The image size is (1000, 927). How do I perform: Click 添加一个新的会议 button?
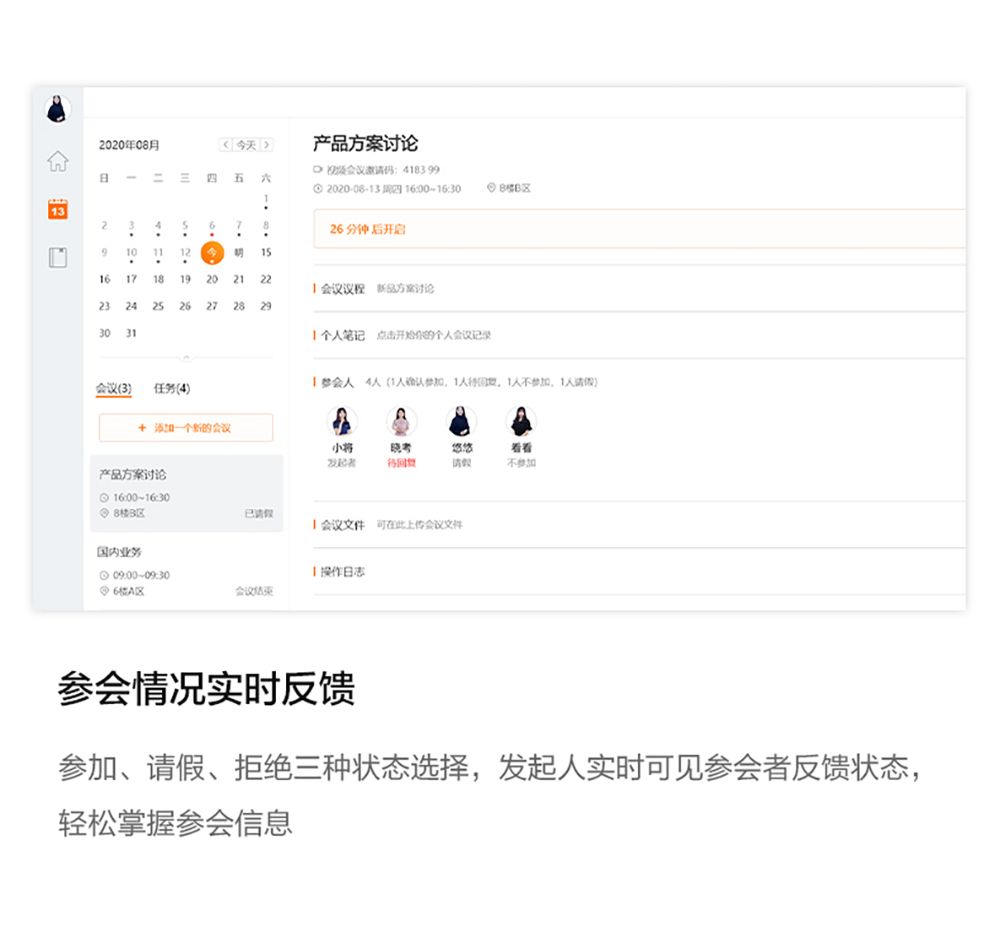(x=186, y=428)
